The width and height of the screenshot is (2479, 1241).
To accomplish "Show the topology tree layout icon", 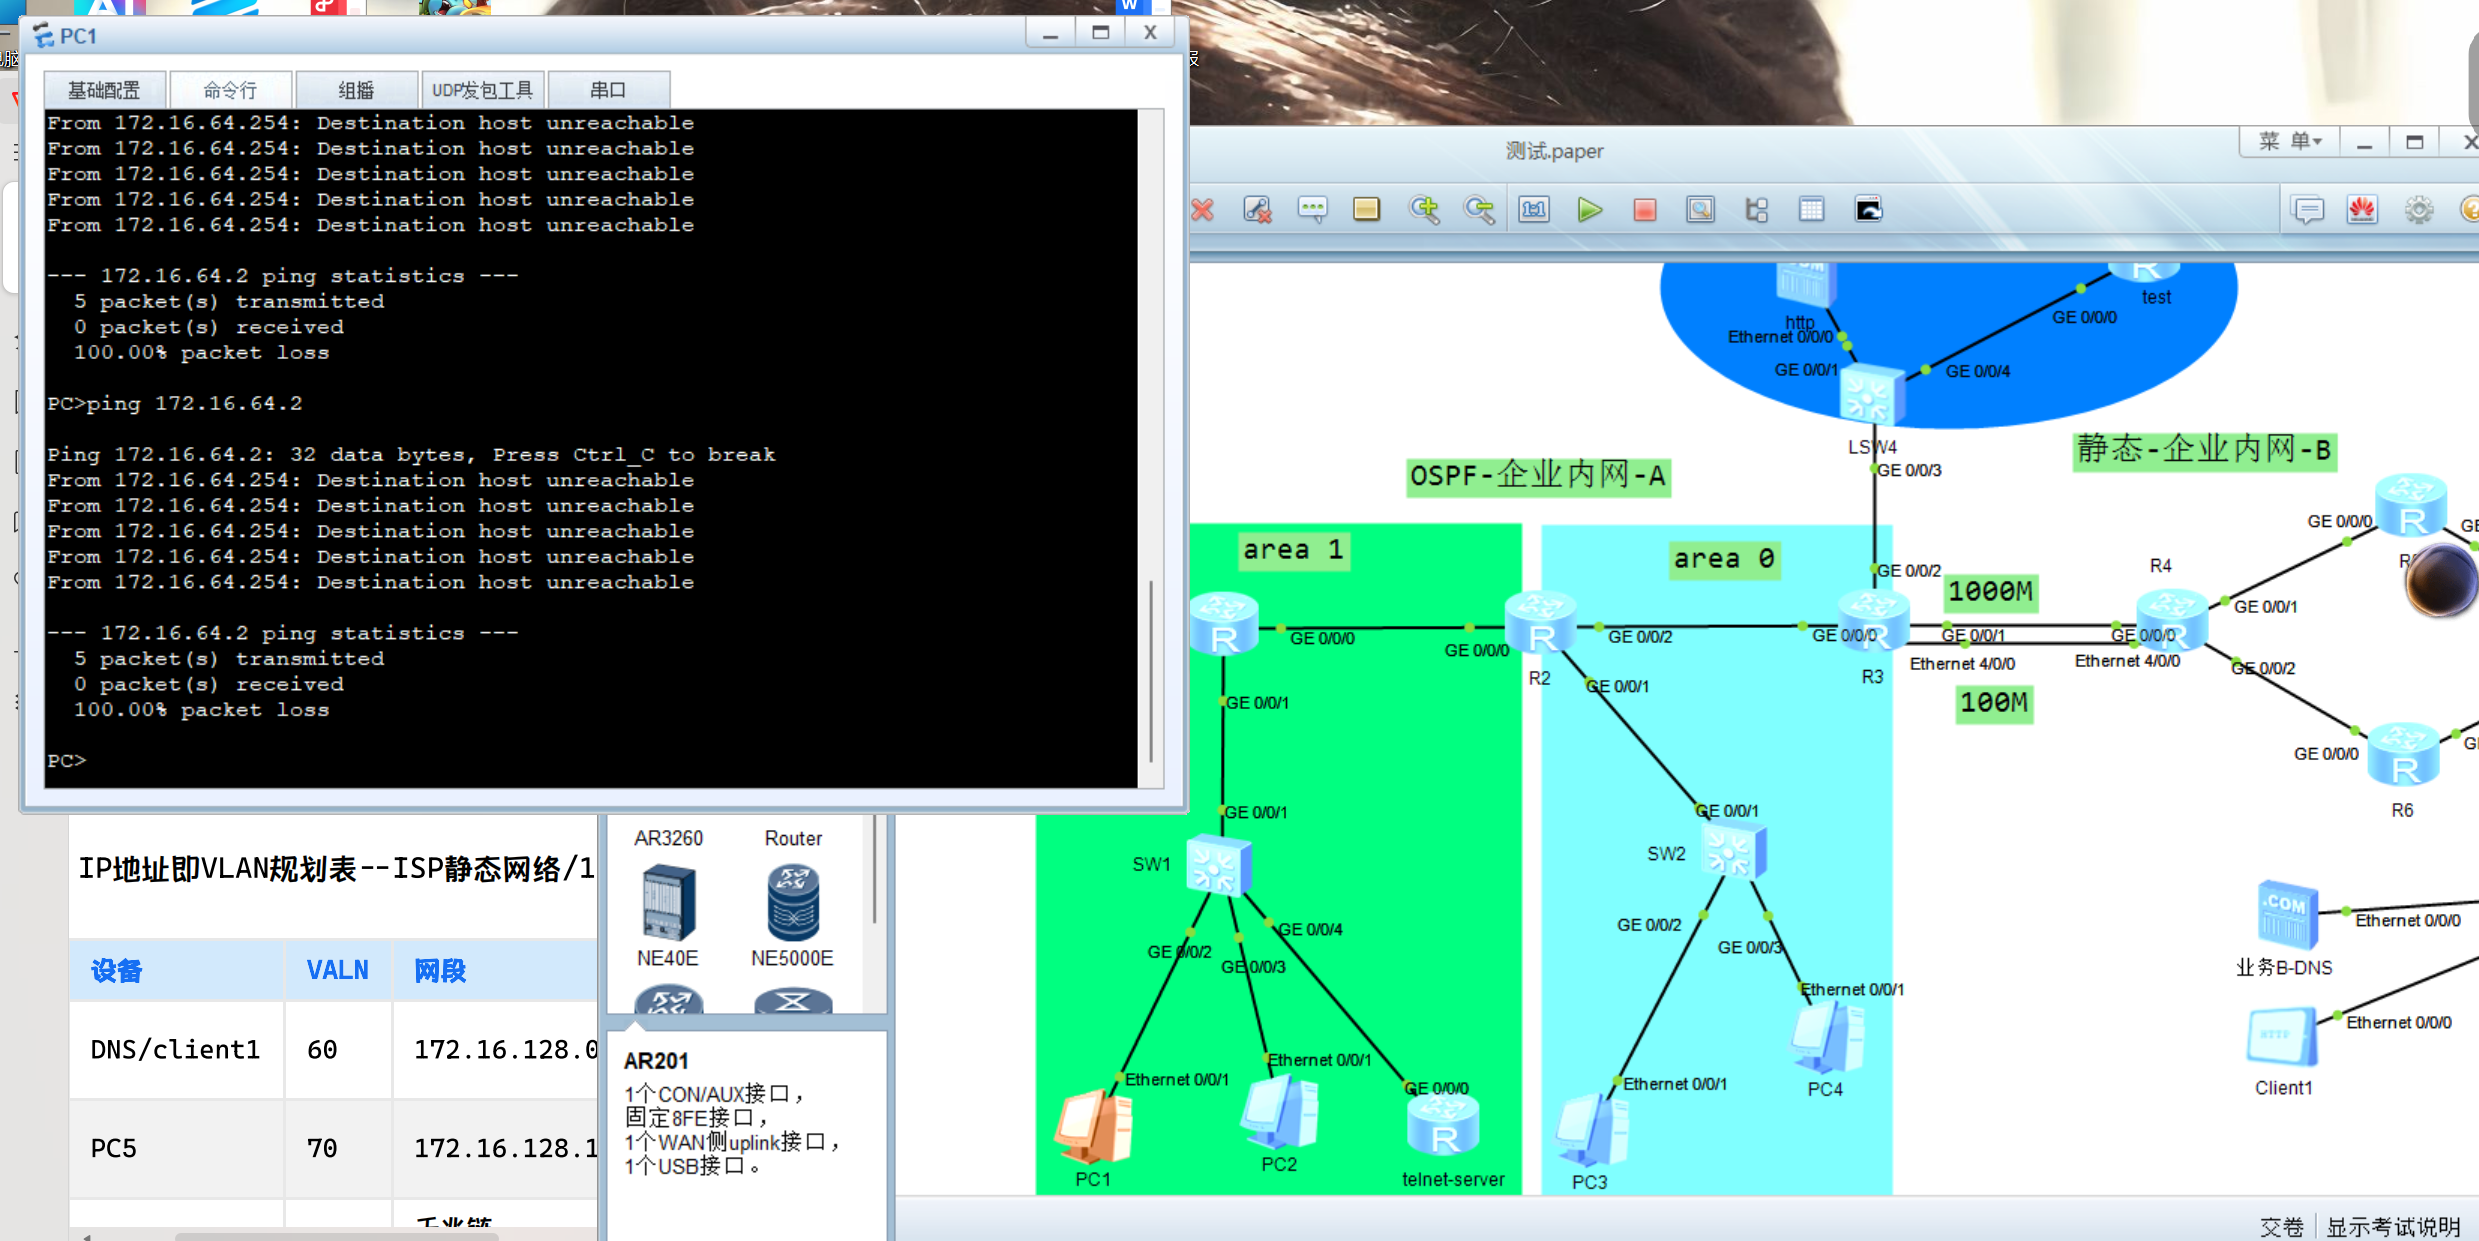I will click(1756, 210).
